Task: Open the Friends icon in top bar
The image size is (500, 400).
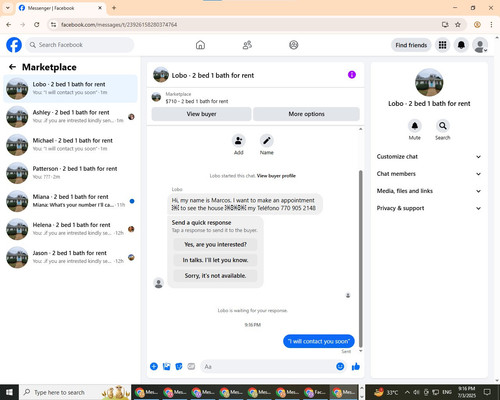Action: (x=247, y=45)
